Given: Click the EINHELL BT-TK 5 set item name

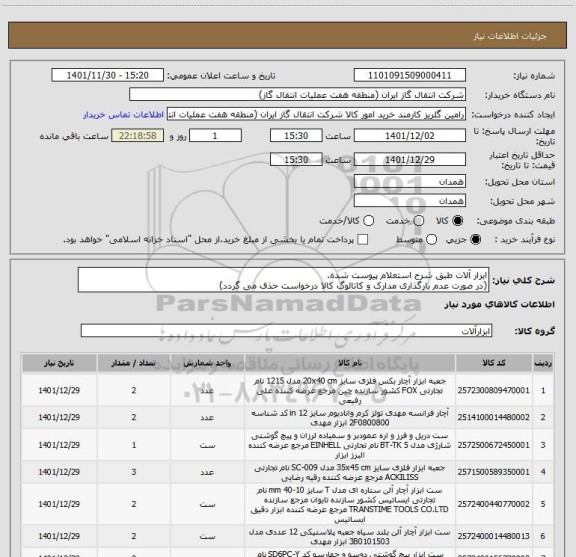Looking at the screenshot, I should [350, 445].
